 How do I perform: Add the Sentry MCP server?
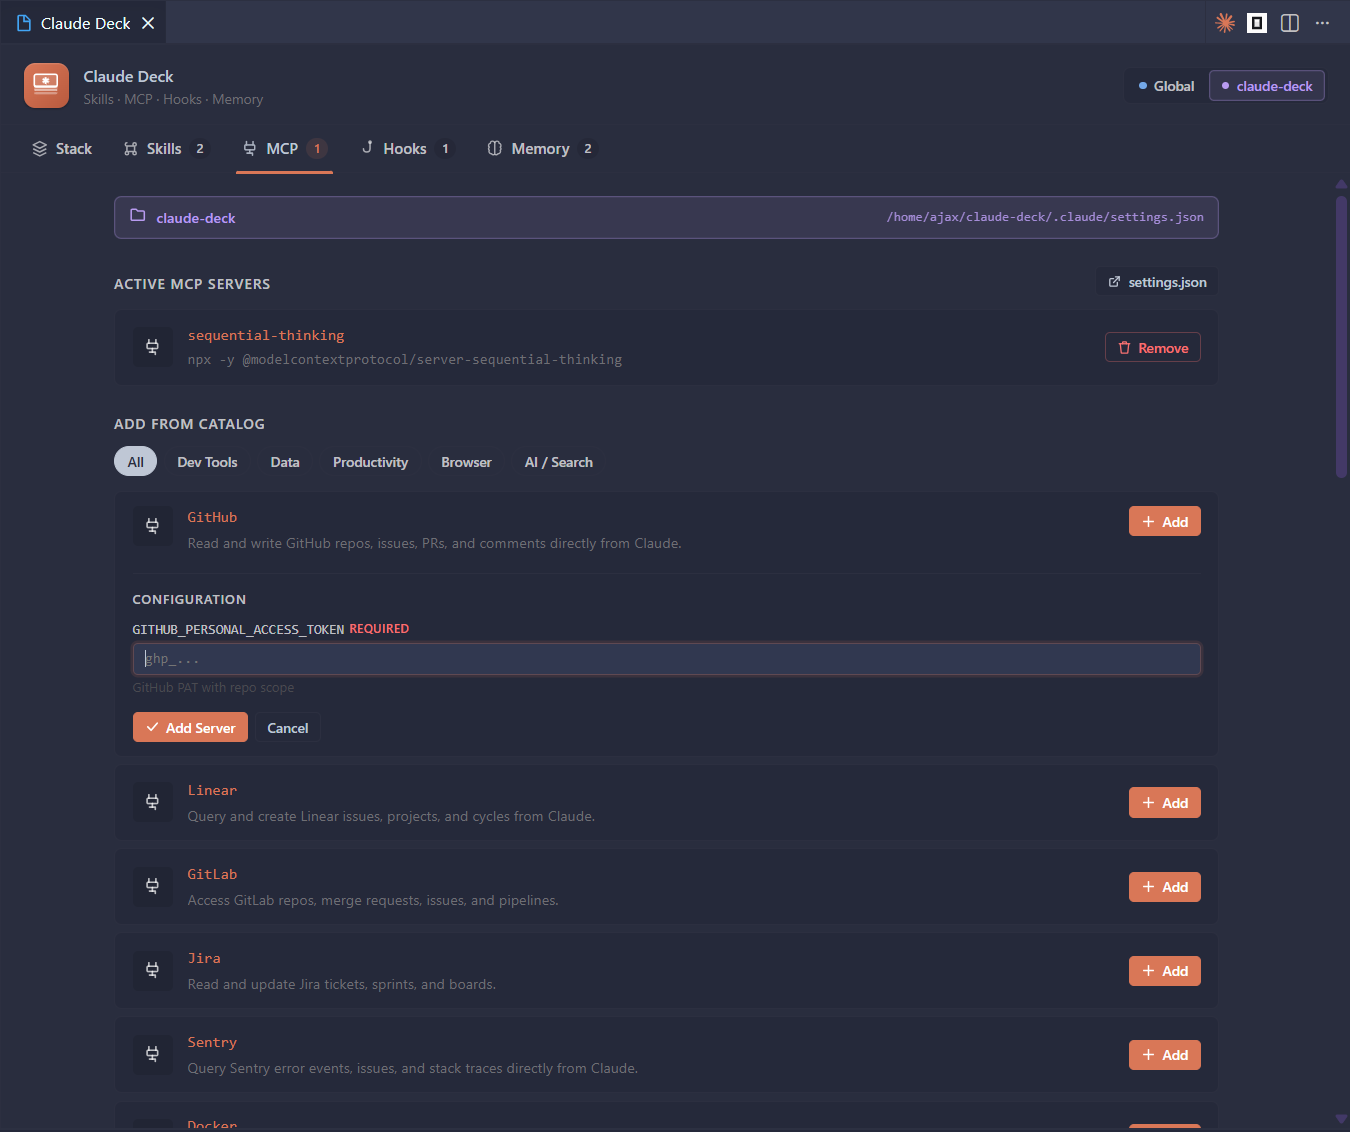[x=1165, y=1055]
